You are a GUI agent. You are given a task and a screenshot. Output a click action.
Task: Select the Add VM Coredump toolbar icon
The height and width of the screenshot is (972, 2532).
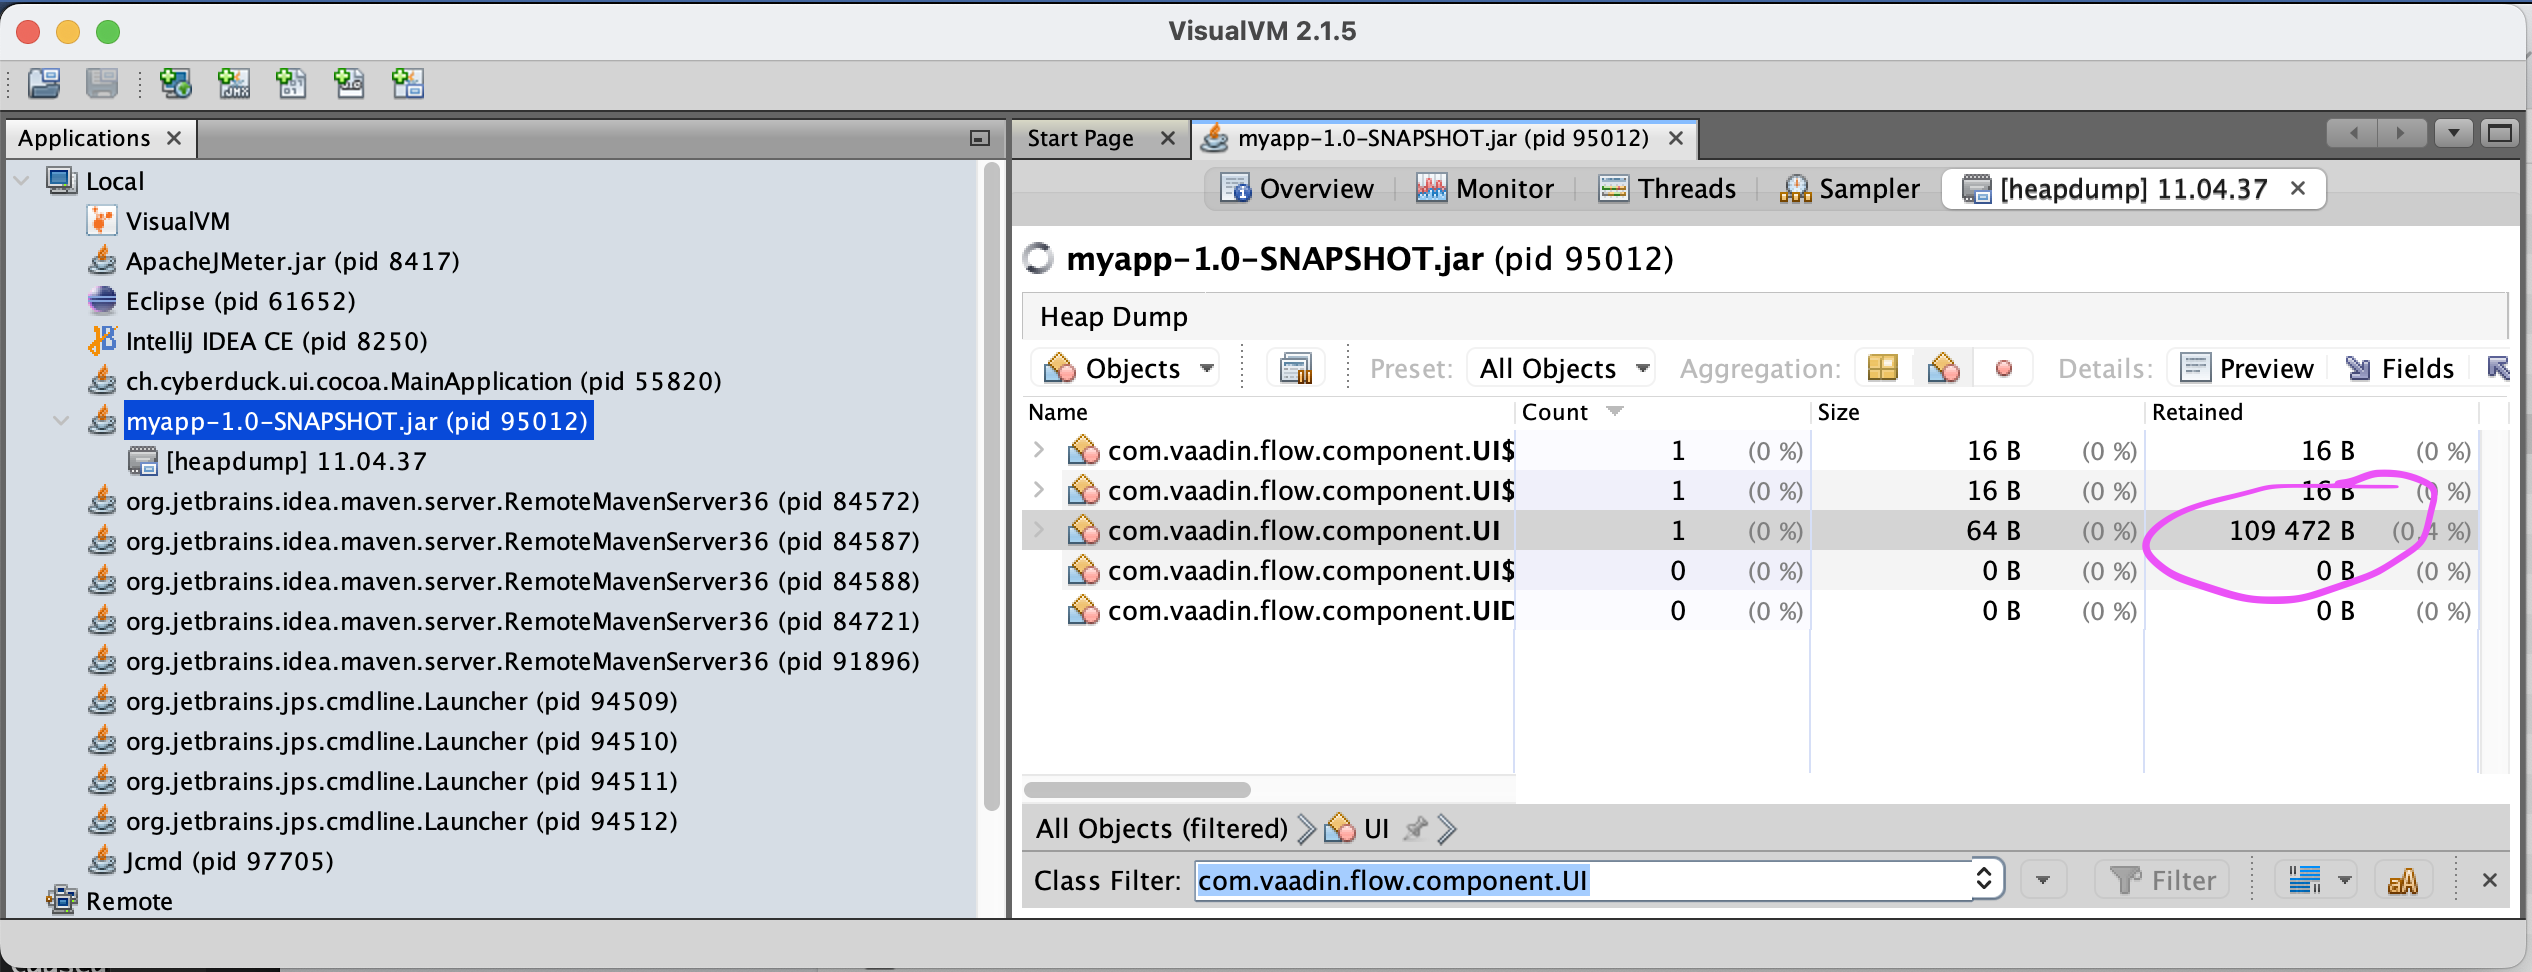tap(291, 84)
